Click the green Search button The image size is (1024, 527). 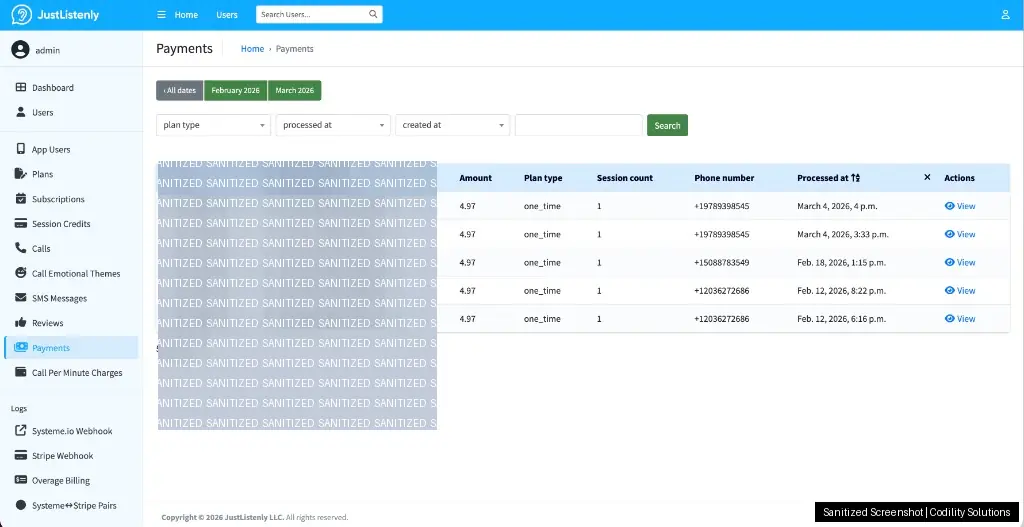667,125
